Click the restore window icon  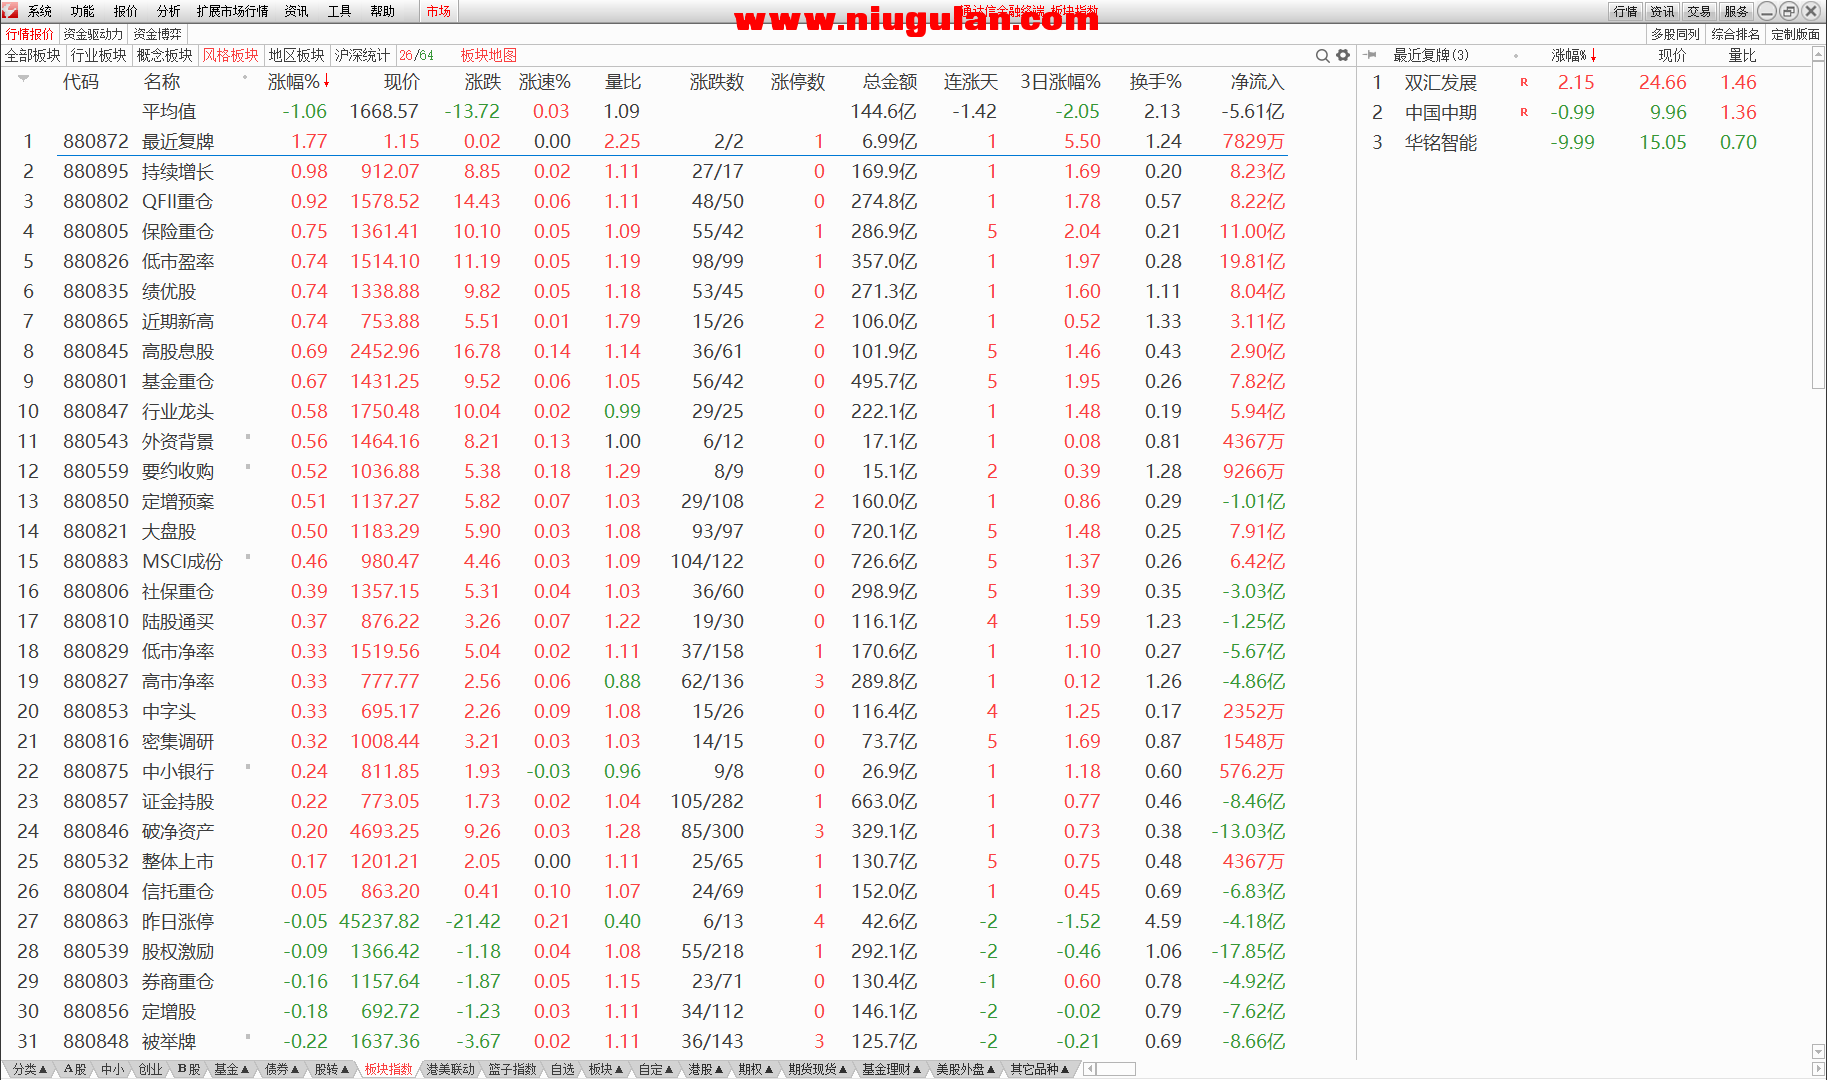pos(1789,11)
